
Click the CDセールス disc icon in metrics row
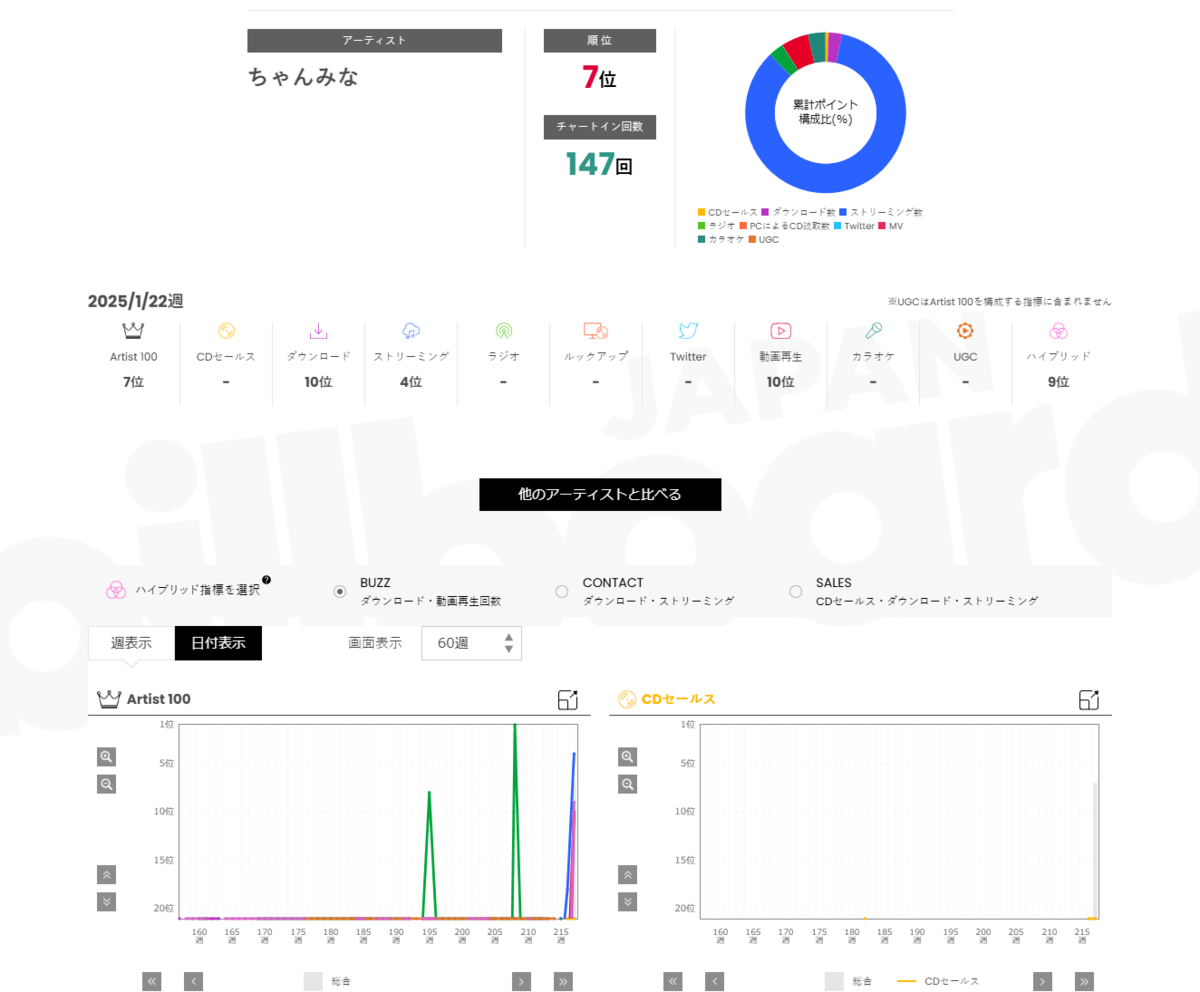[x=226, y=331]
